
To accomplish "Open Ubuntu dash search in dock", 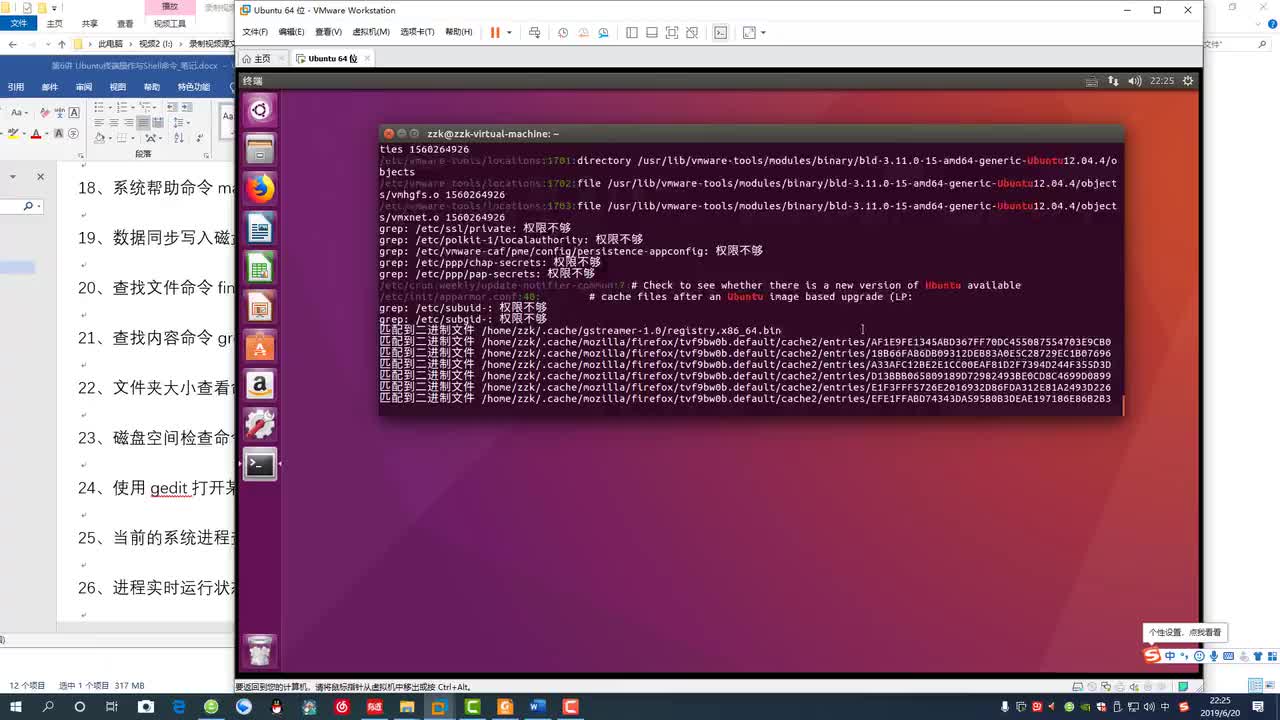I will coord(260,110).
